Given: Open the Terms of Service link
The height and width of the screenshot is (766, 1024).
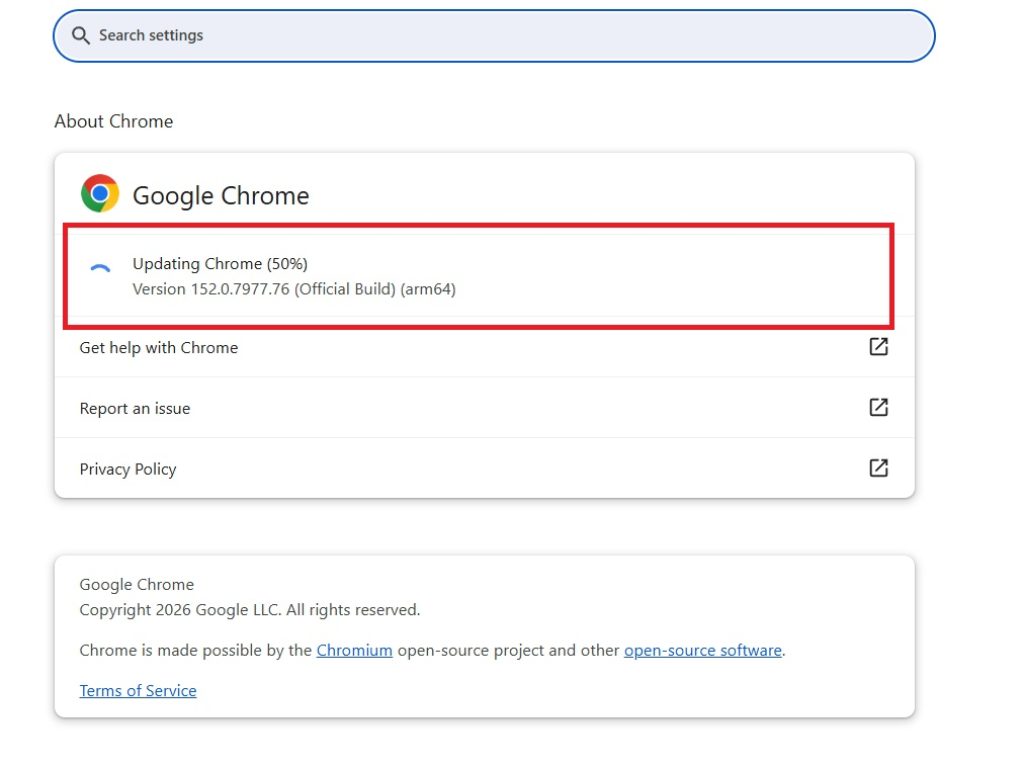Looking at the screenshot, I should pos(138,691).
